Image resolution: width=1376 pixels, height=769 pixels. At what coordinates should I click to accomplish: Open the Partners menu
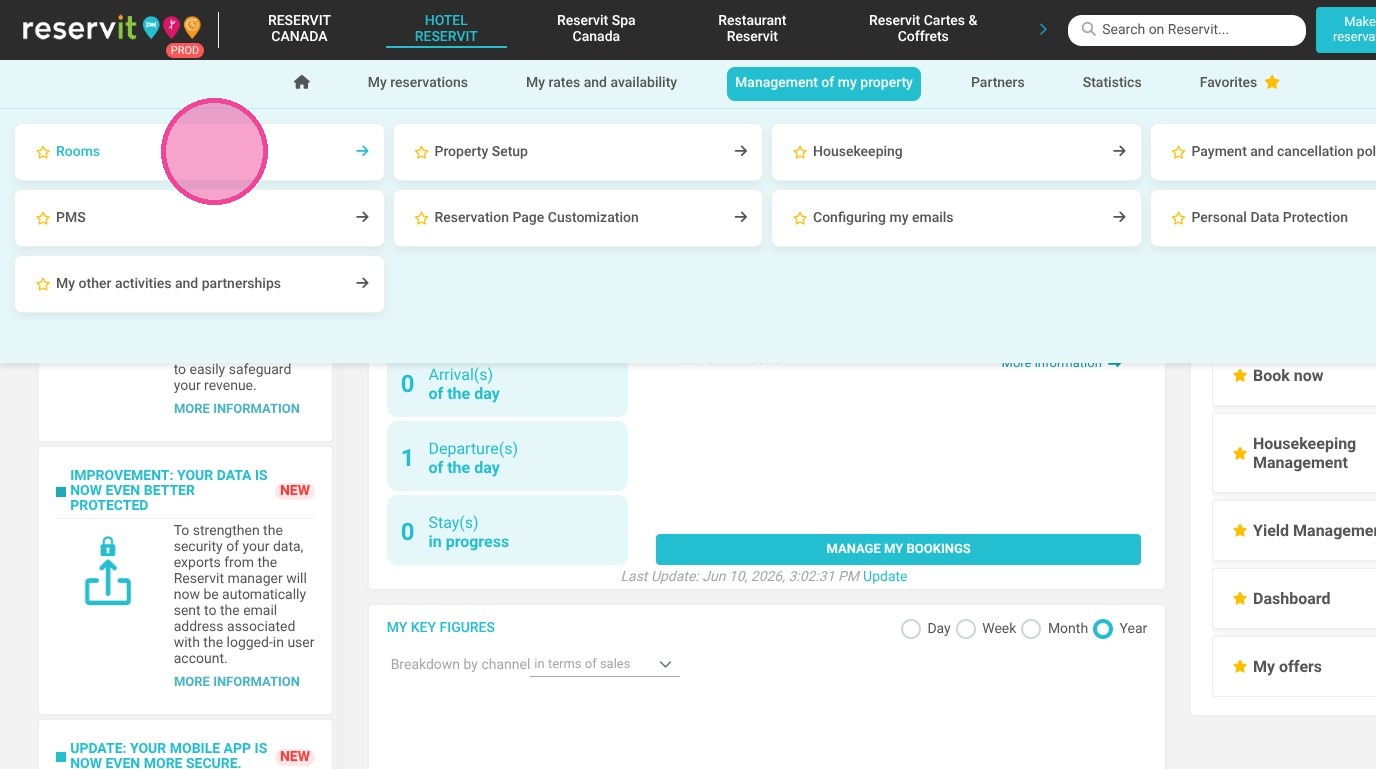pyautogui.click(x=998, y=83)
